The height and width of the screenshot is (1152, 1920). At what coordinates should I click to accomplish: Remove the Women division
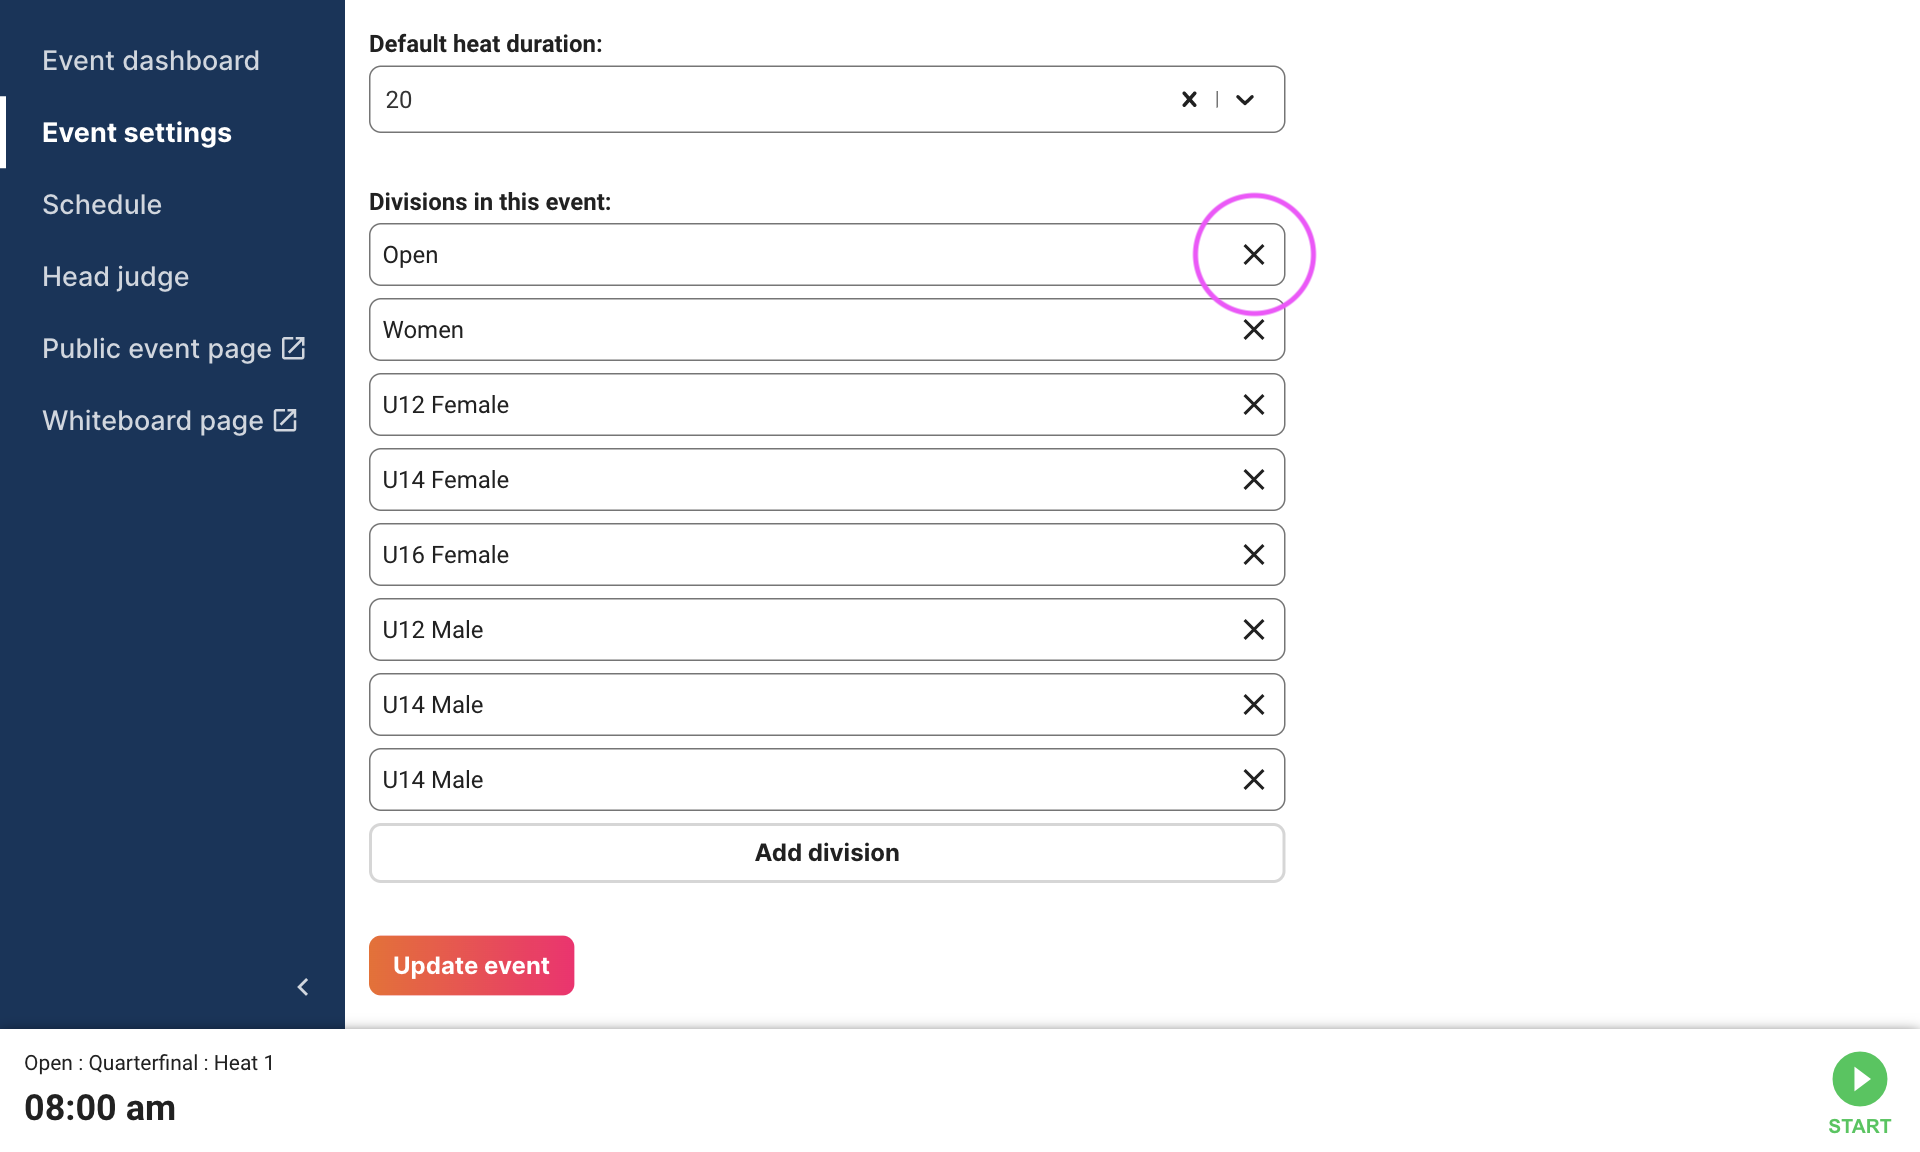click(1253, 330)
